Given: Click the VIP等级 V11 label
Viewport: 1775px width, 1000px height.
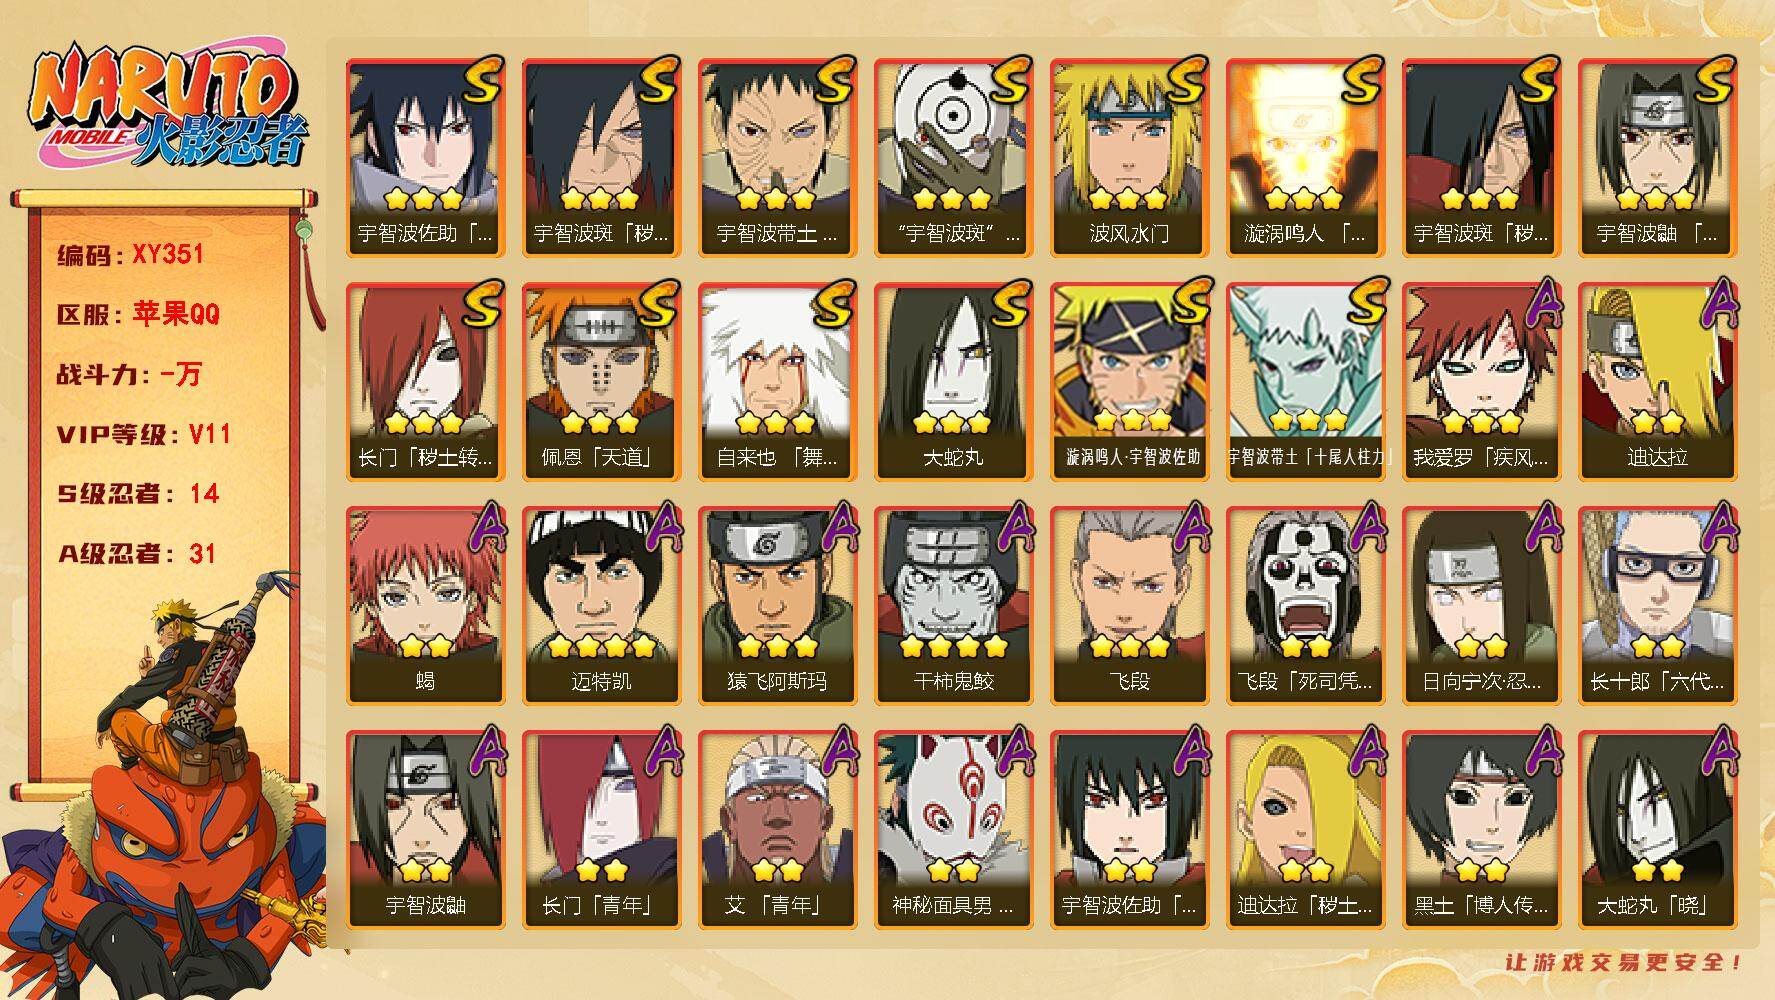Looking at the screenshot, I should pyautogui.click(x=144, y=434).
